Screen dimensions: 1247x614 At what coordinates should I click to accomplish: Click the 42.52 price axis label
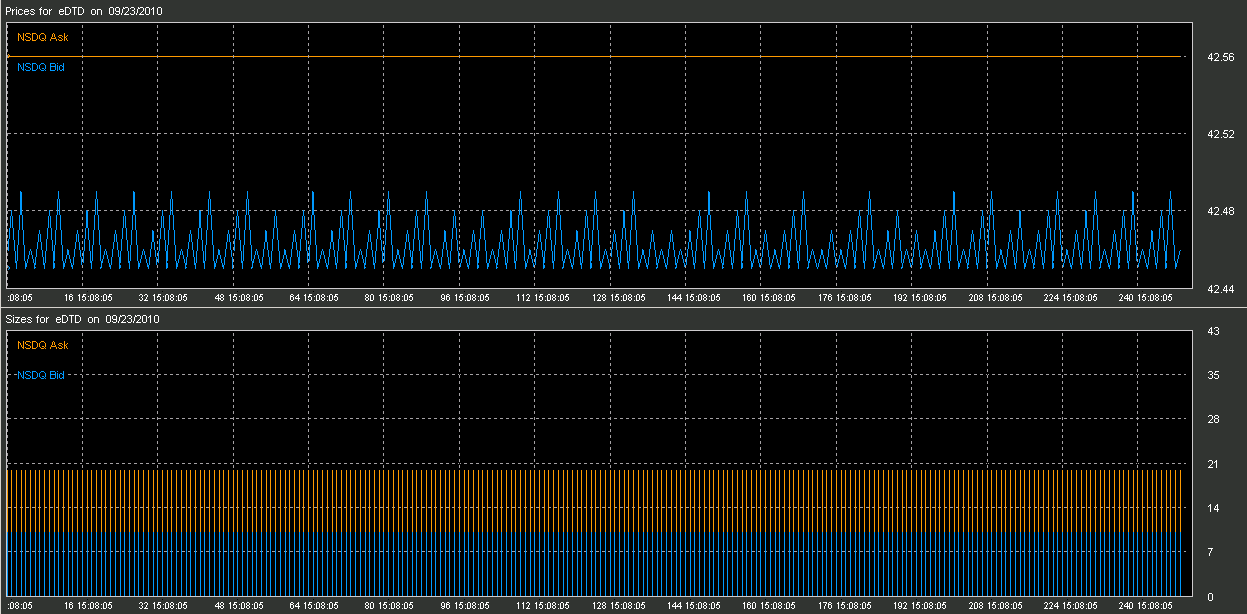click(x=1221, y=134)
